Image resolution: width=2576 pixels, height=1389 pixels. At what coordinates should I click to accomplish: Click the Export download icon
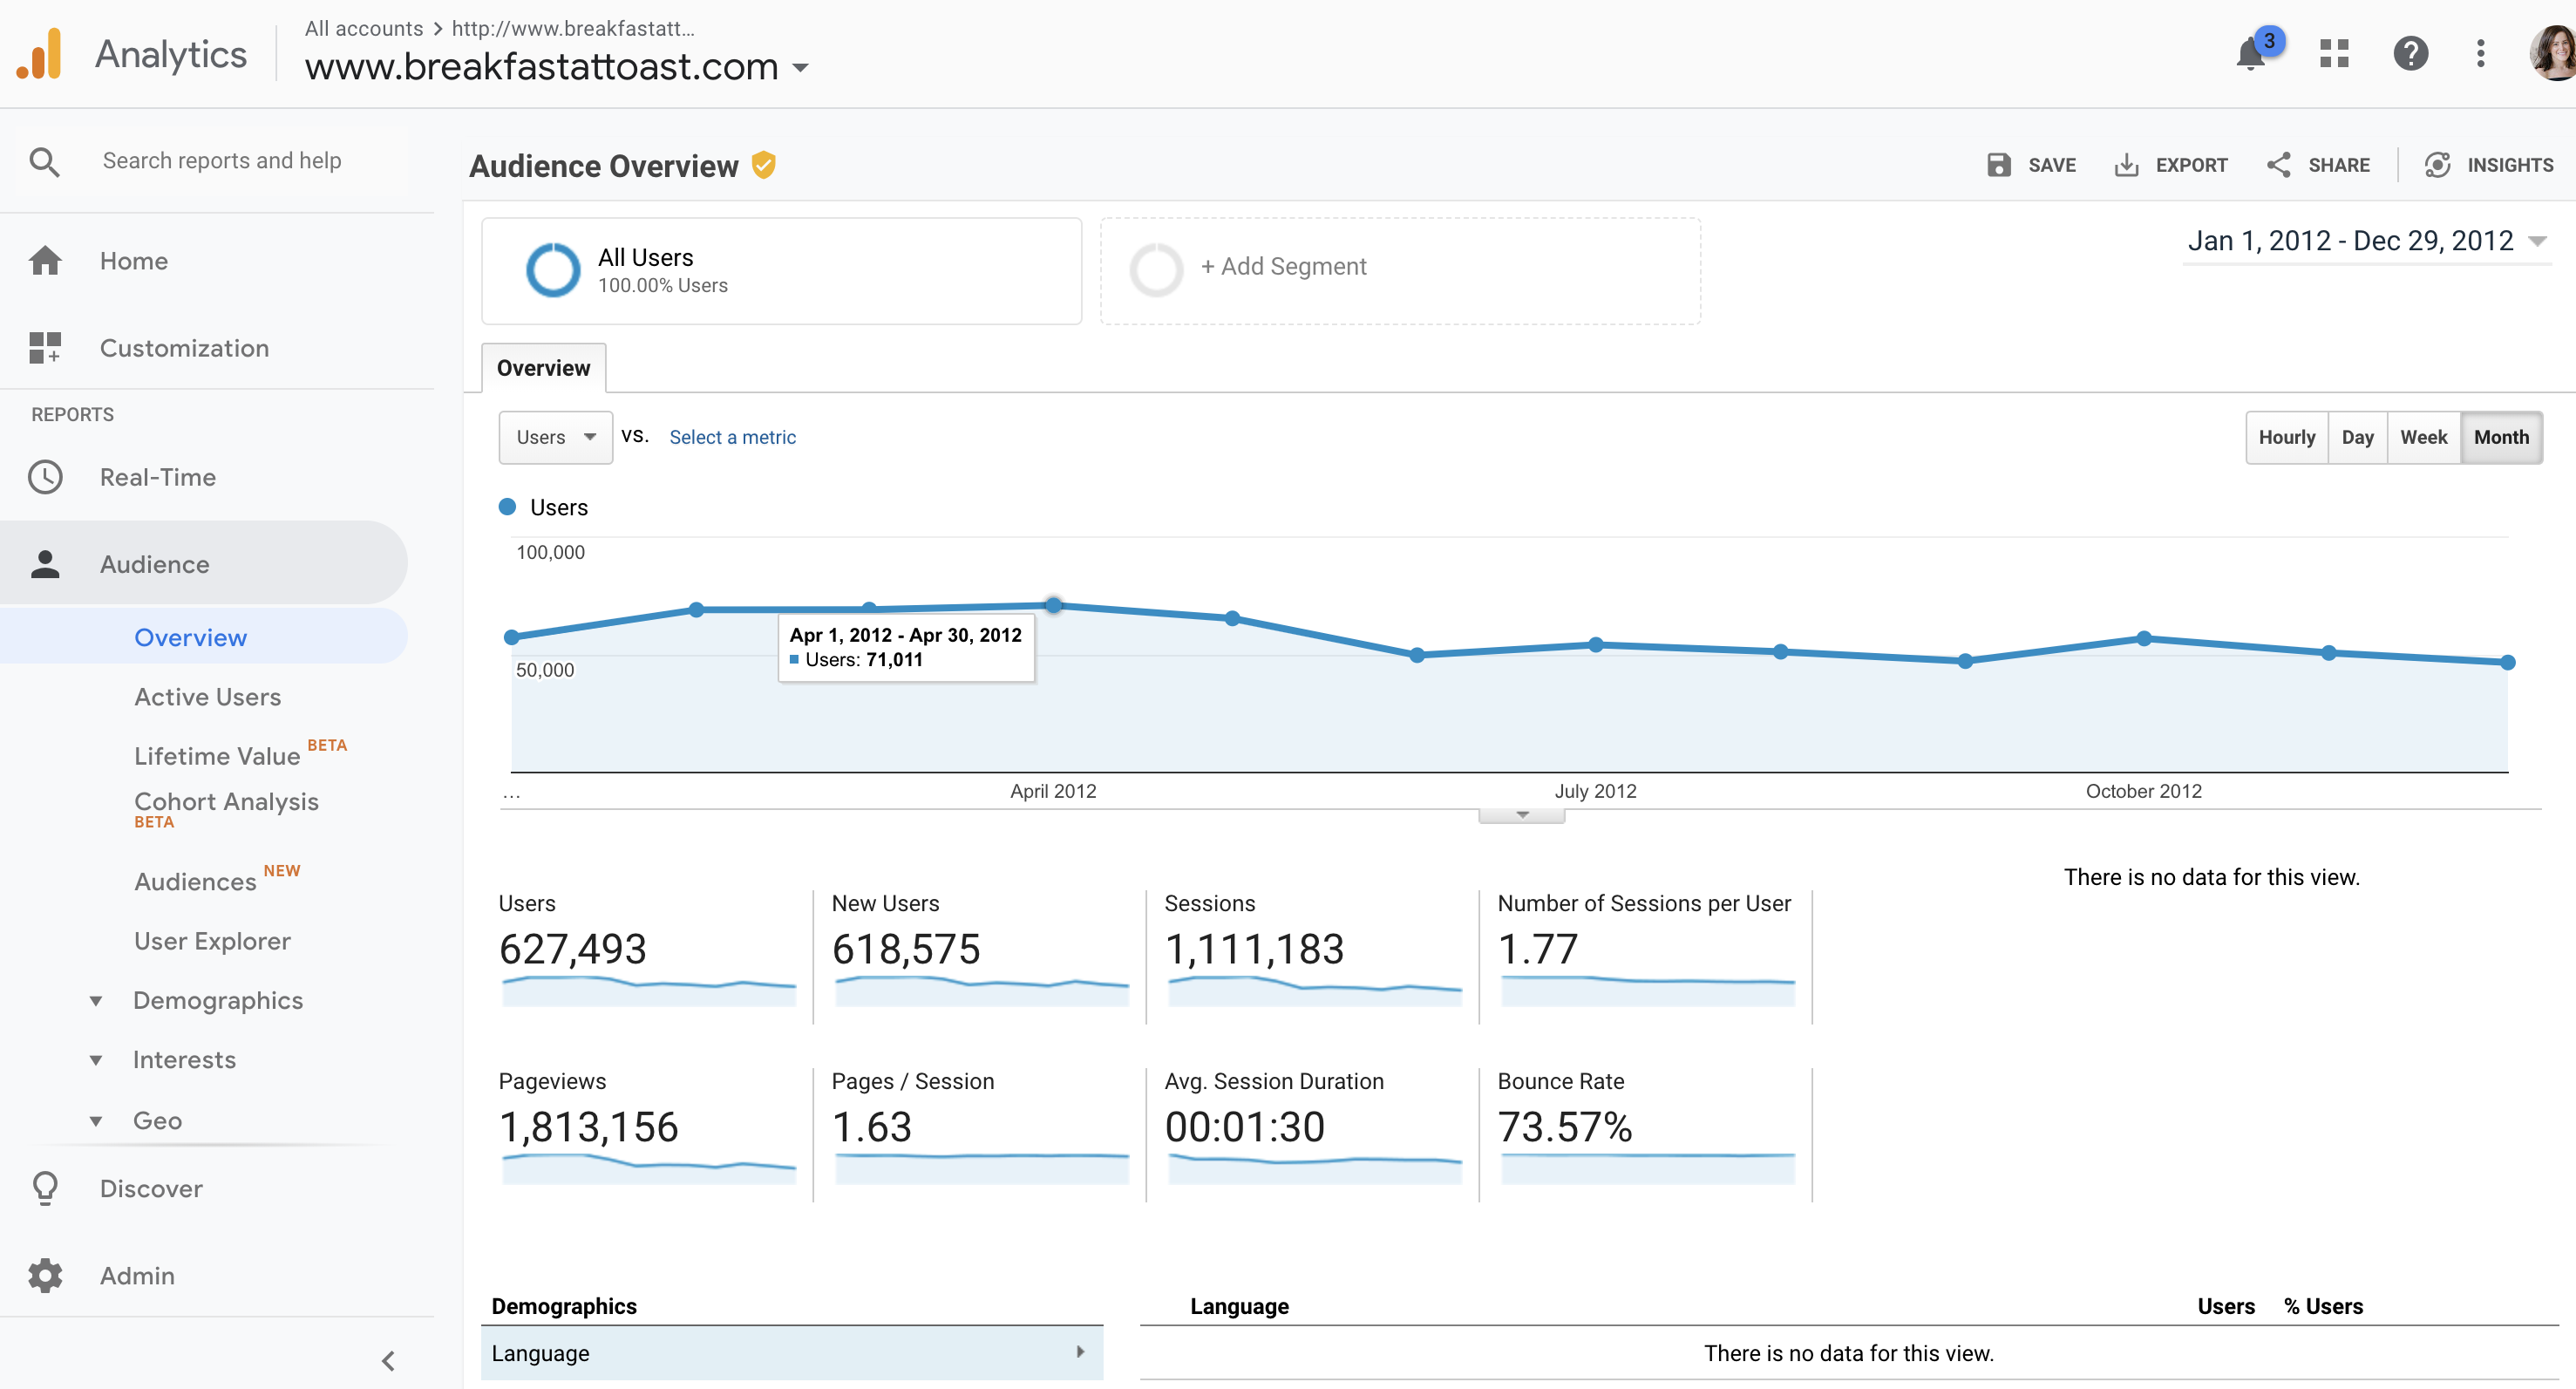2126,165
